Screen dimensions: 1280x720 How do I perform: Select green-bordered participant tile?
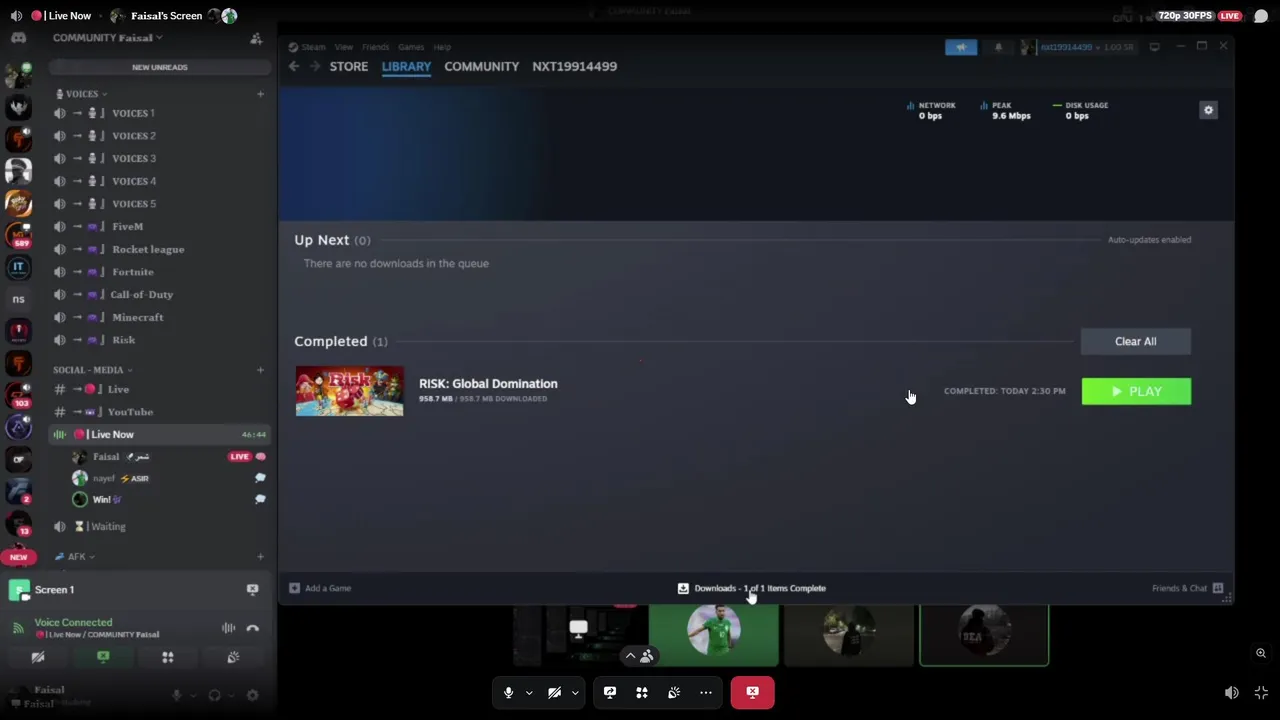[984, 635]
